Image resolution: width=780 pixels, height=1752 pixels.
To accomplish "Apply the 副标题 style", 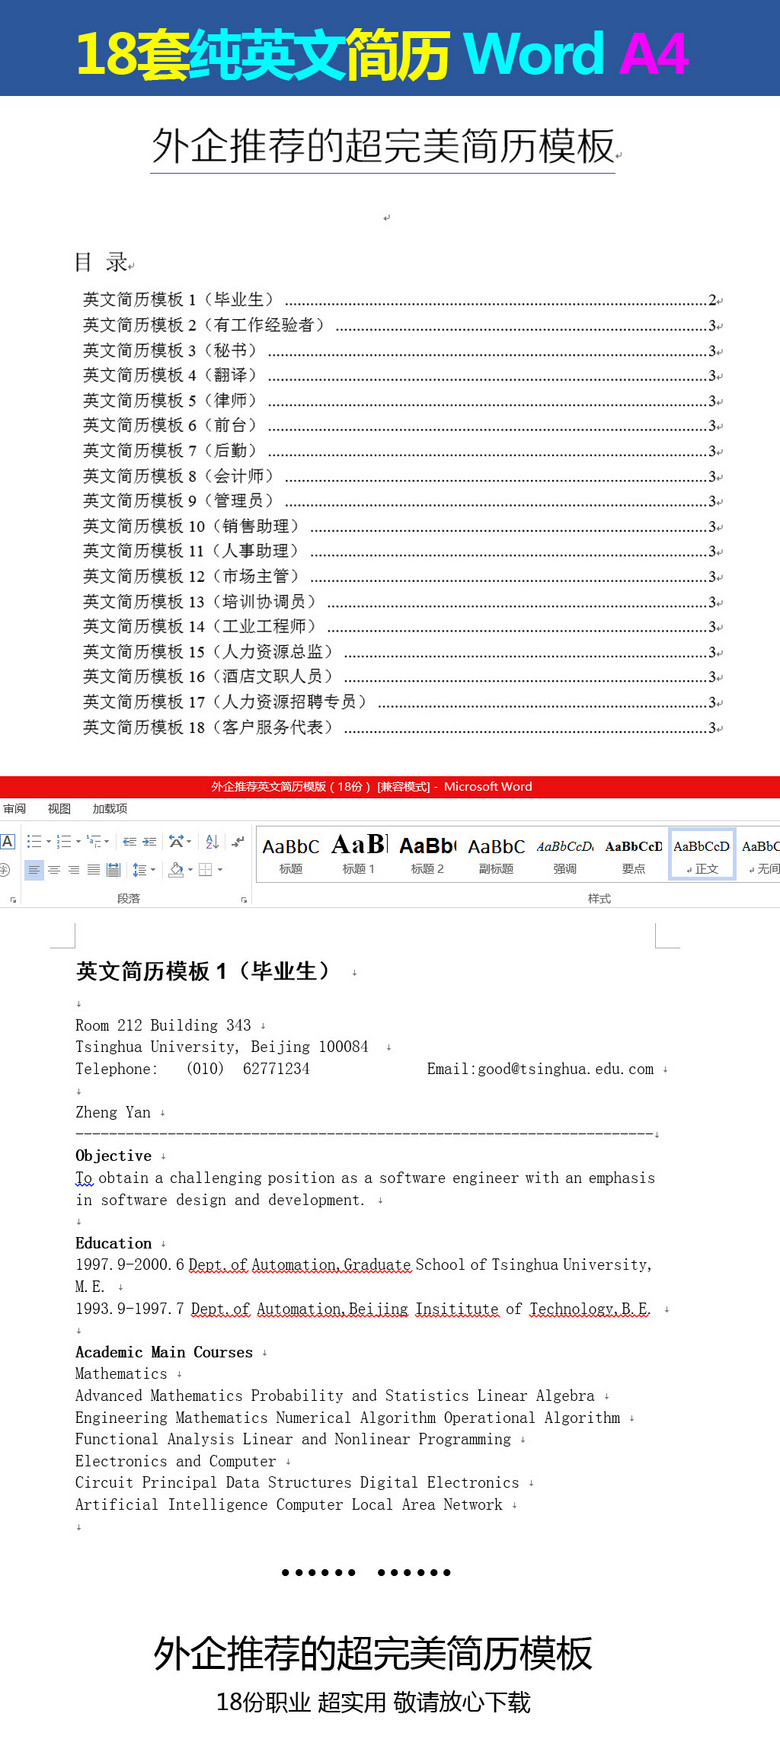I will 496,855.
